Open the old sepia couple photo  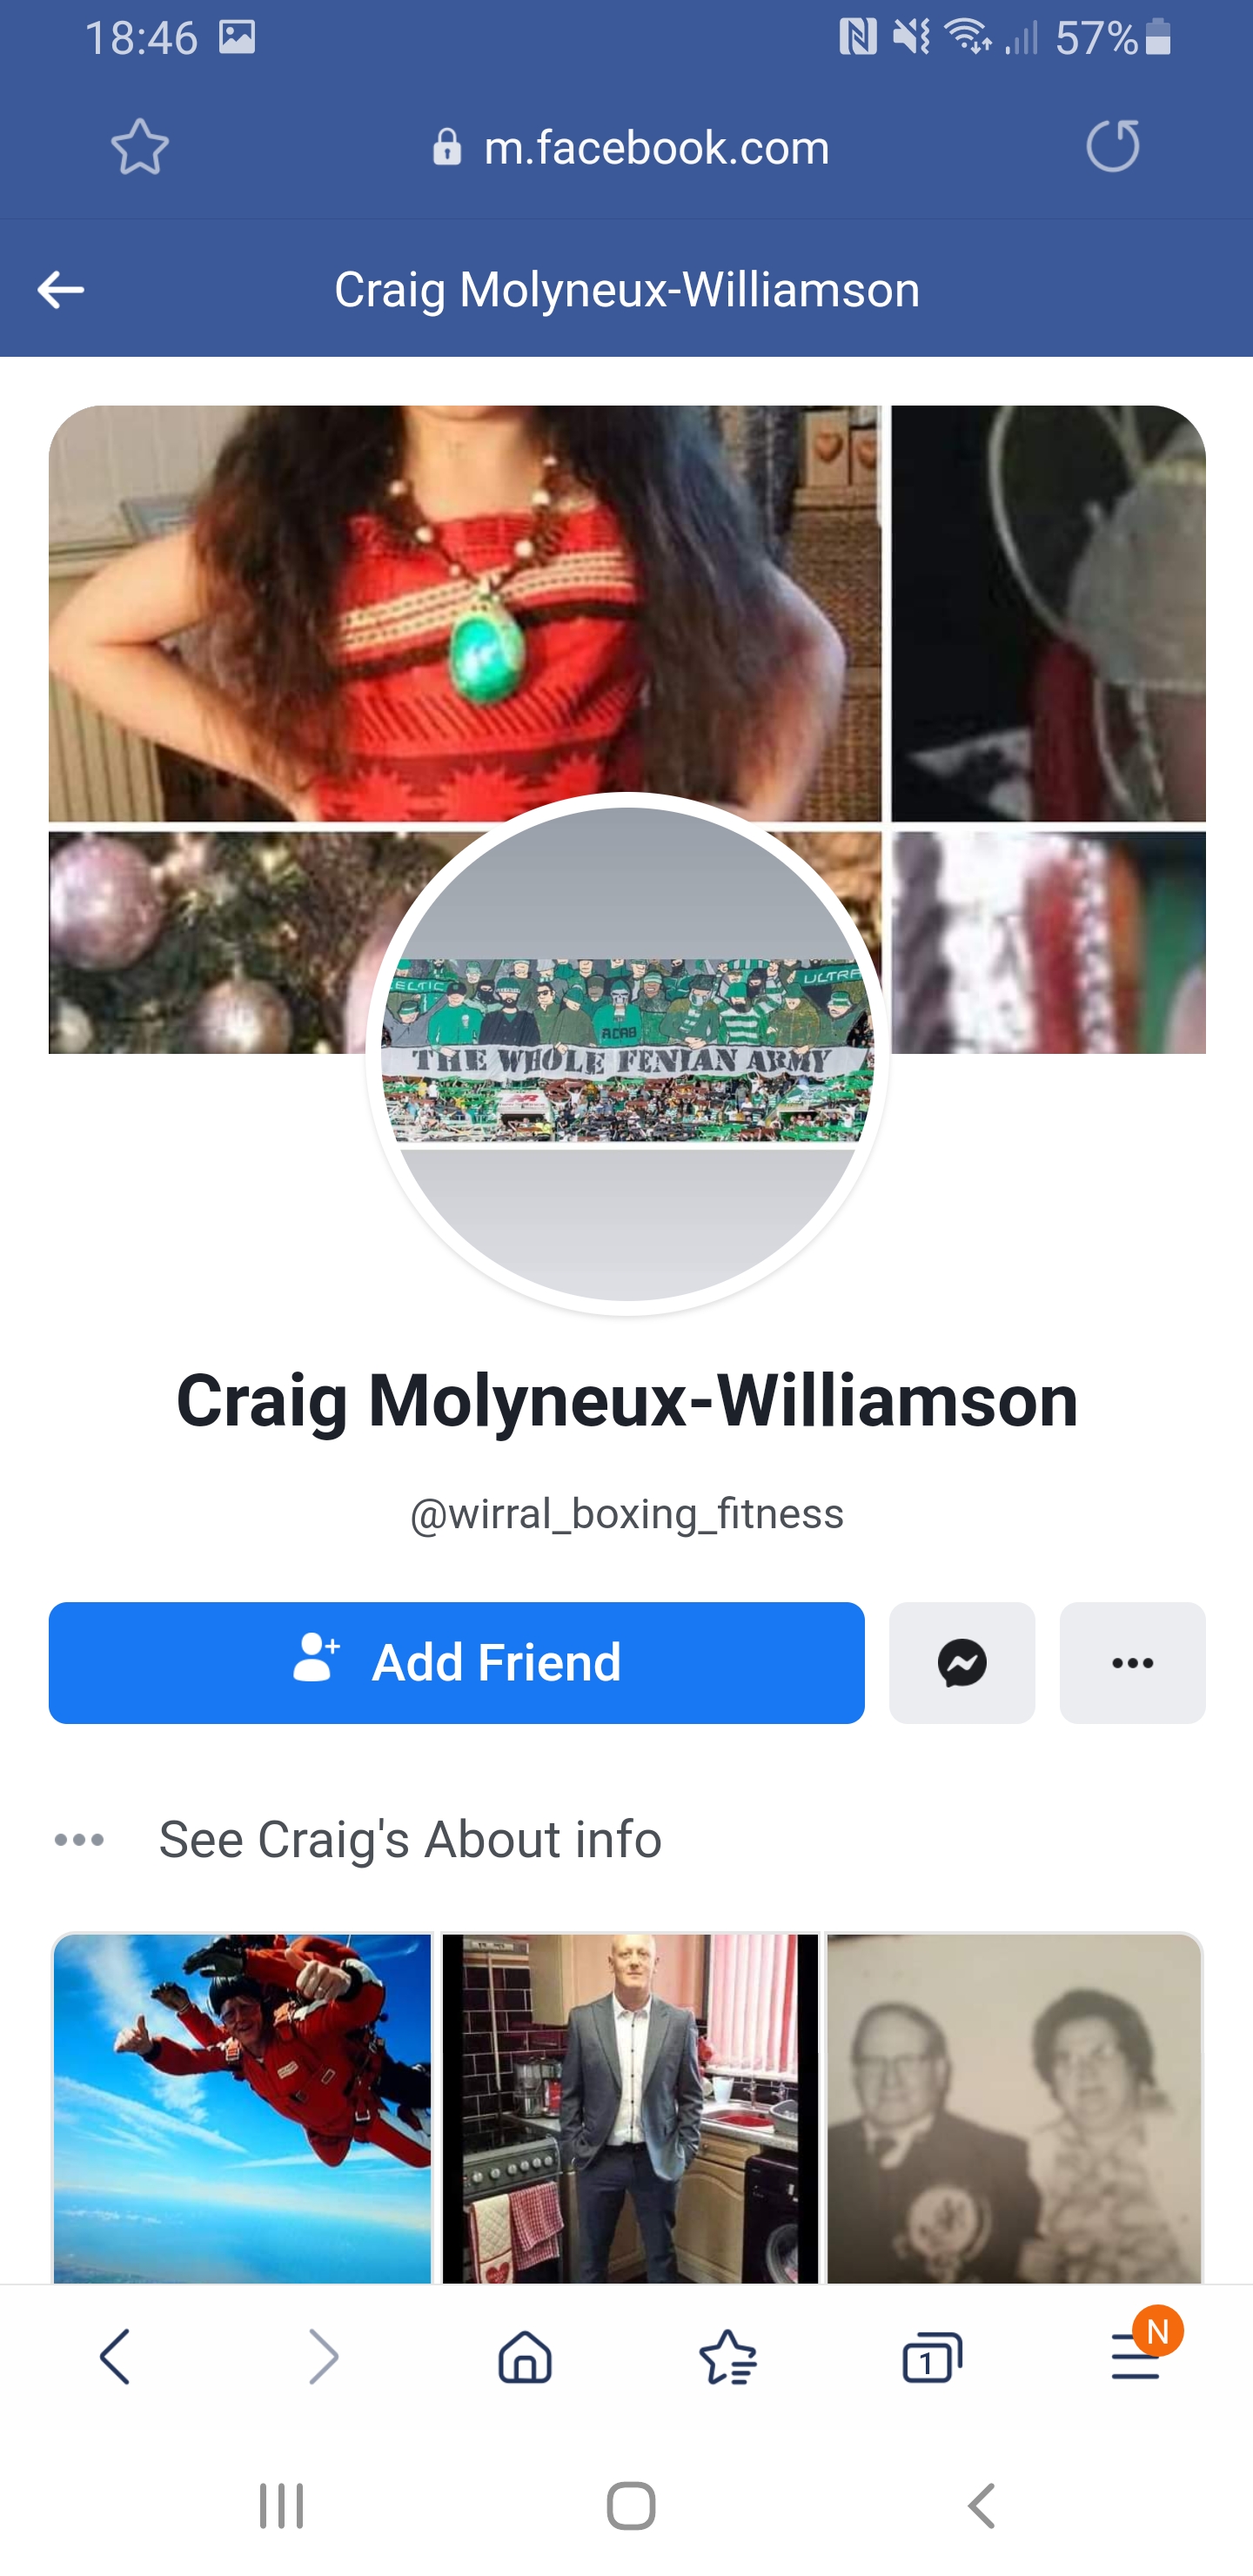point(1014,2108)
